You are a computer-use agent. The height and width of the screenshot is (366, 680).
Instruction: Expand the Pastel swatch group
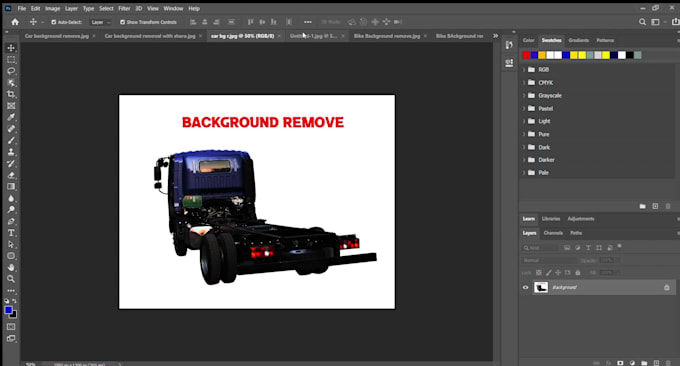coord(524,108)
